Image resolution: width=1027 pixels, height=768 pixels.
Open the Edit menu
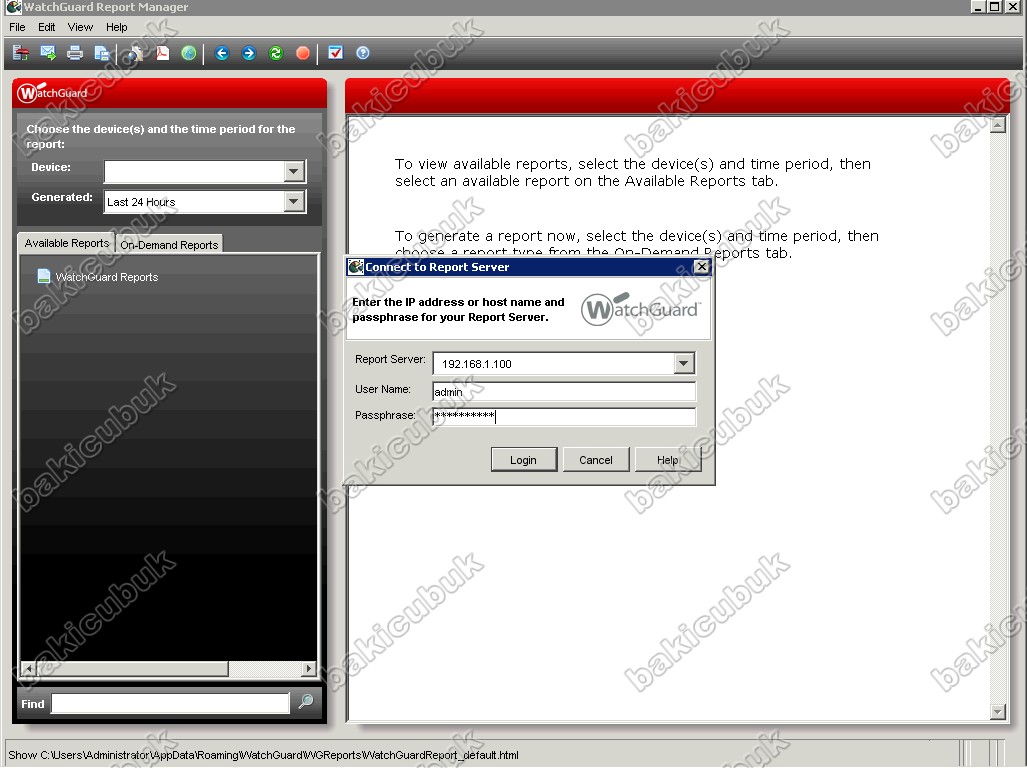pos(47,27)
